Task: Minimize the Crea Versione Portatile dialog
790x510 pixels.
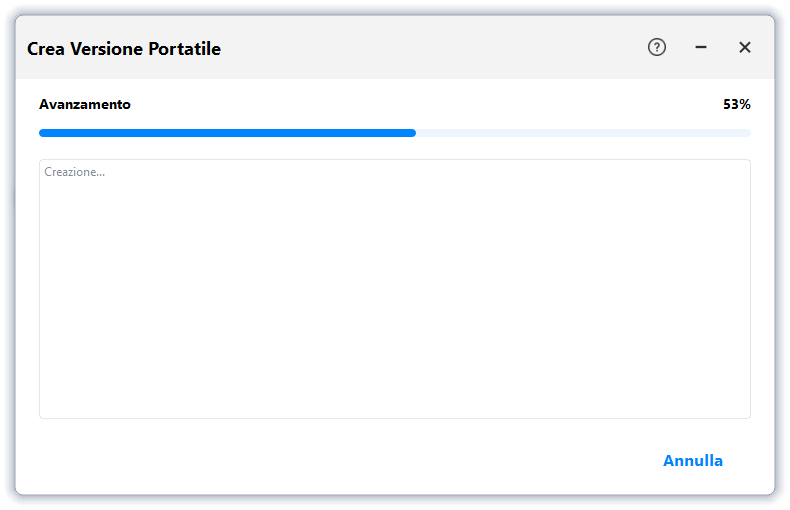Action: coord(701,47)
